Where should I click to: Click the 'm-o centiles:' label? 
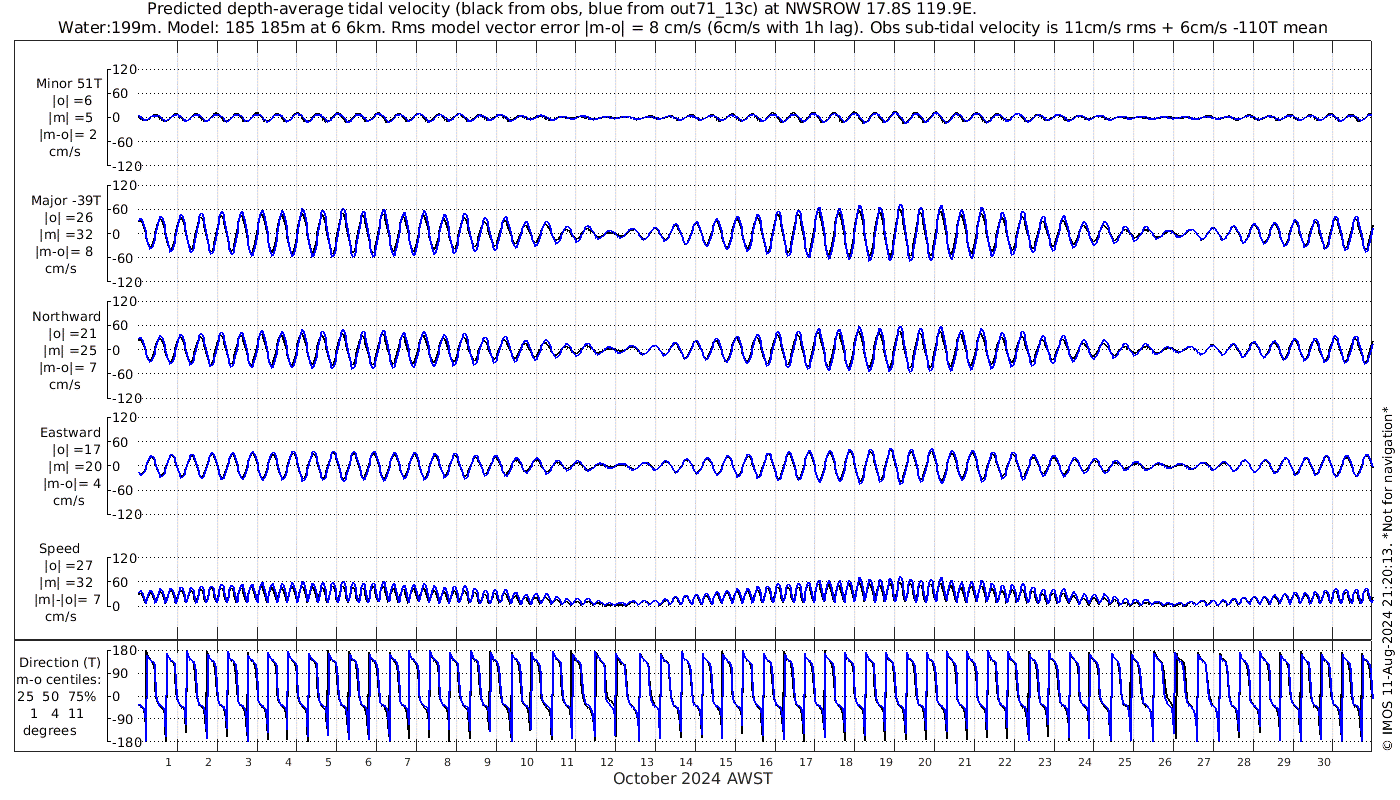pos(61,679)
